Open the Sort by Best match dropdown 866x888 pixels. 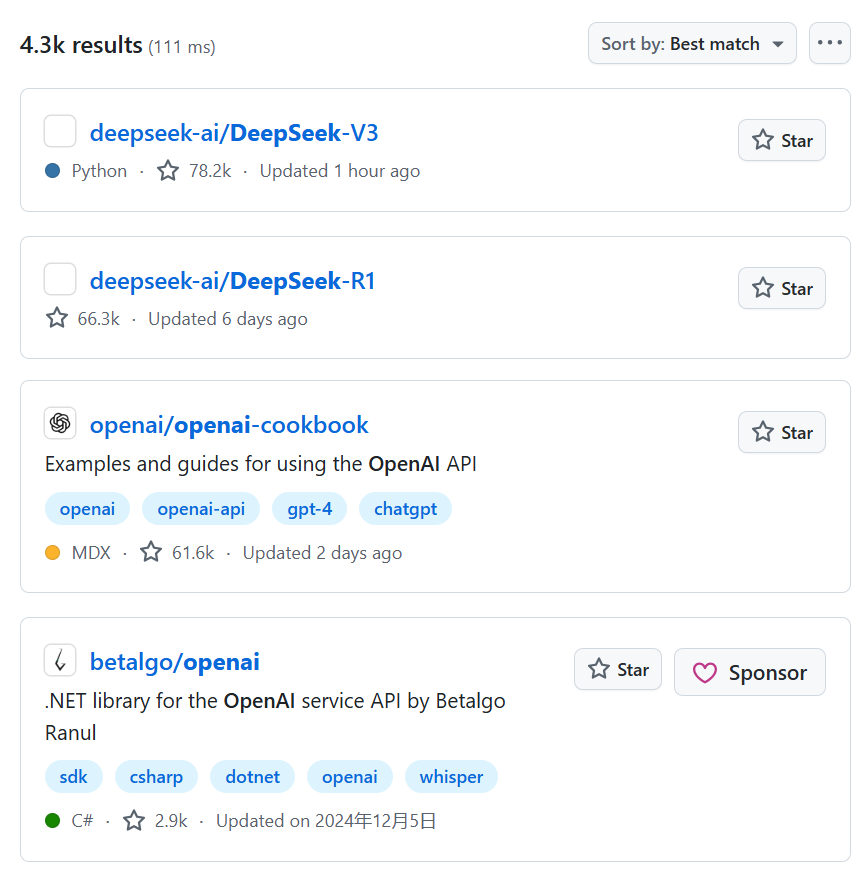click(x=692, y=43)
